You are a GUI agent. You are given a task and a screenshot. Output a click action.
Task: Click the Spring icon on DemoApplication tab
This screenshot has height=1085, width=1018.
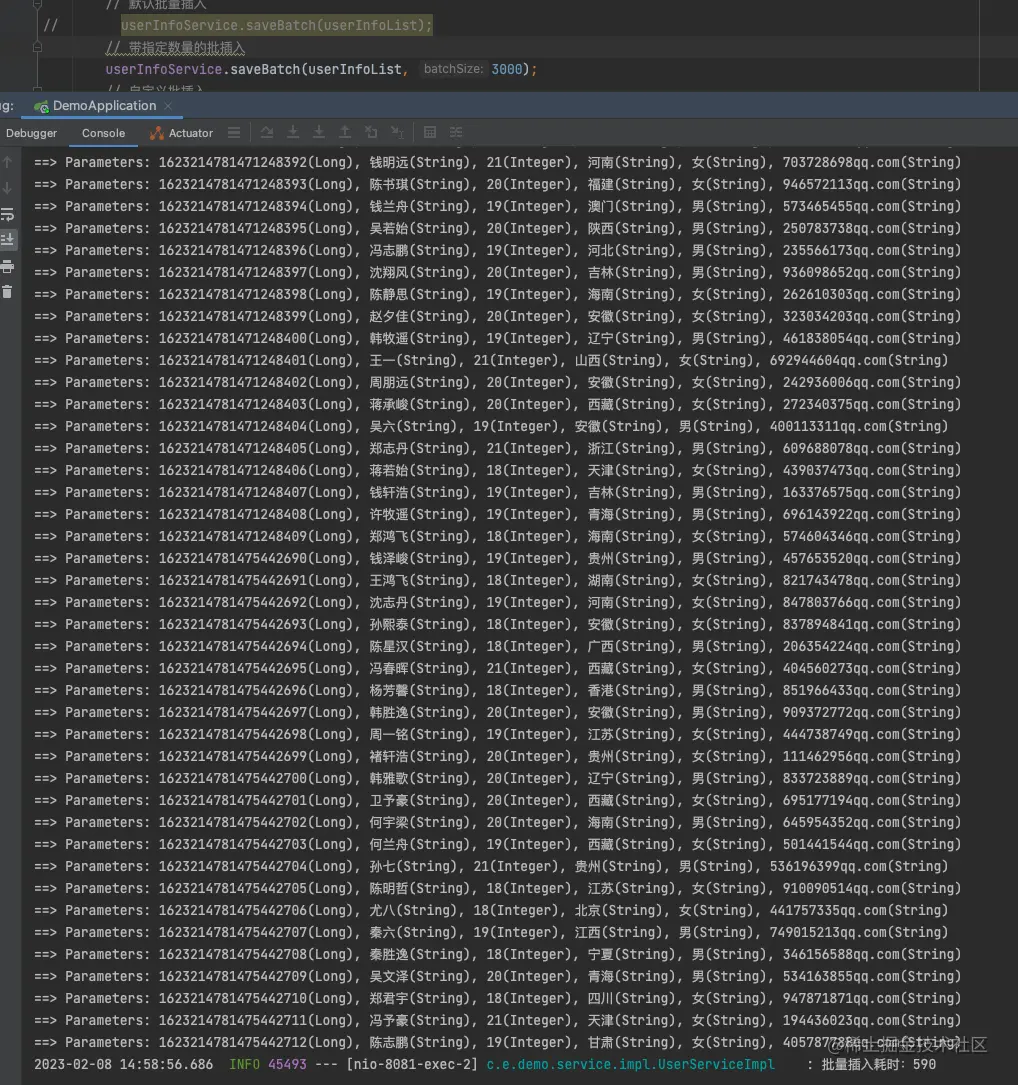[41, 107]
